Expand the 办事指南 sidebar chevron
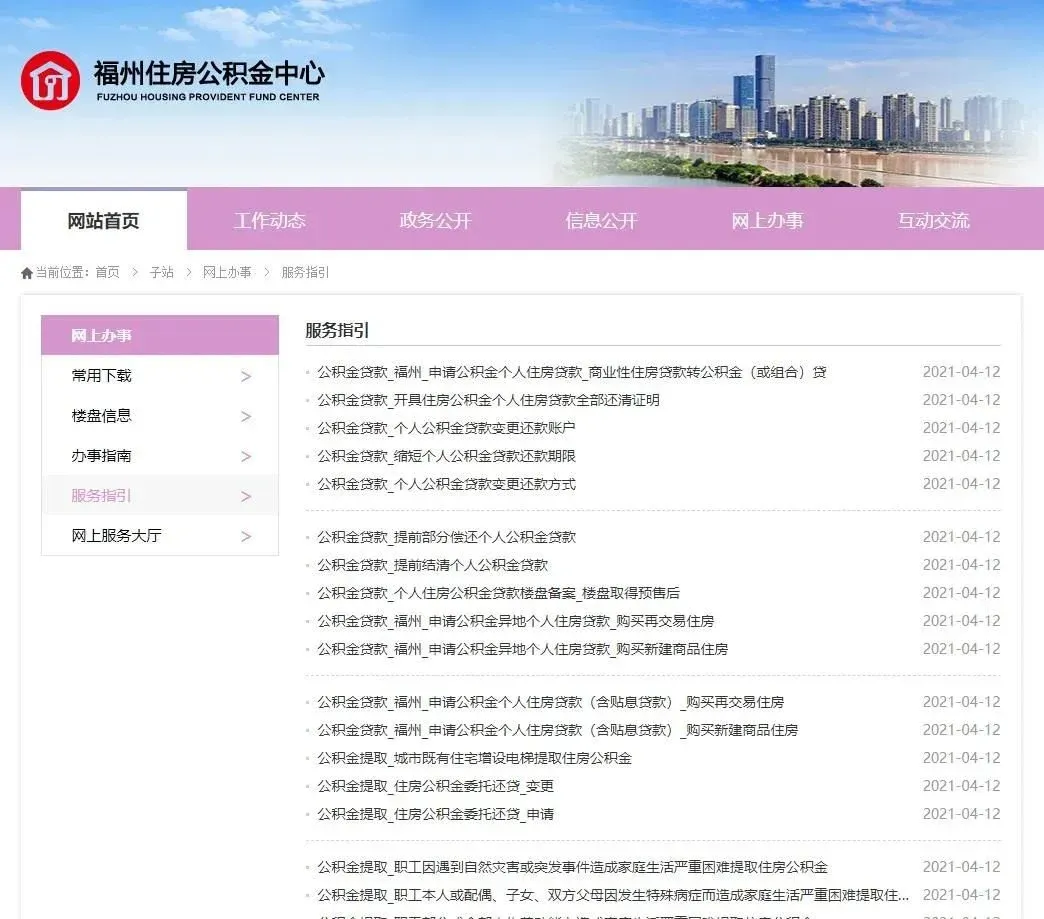The width and height of the screenshot is (1044, 919). click(x=245, y=456)
